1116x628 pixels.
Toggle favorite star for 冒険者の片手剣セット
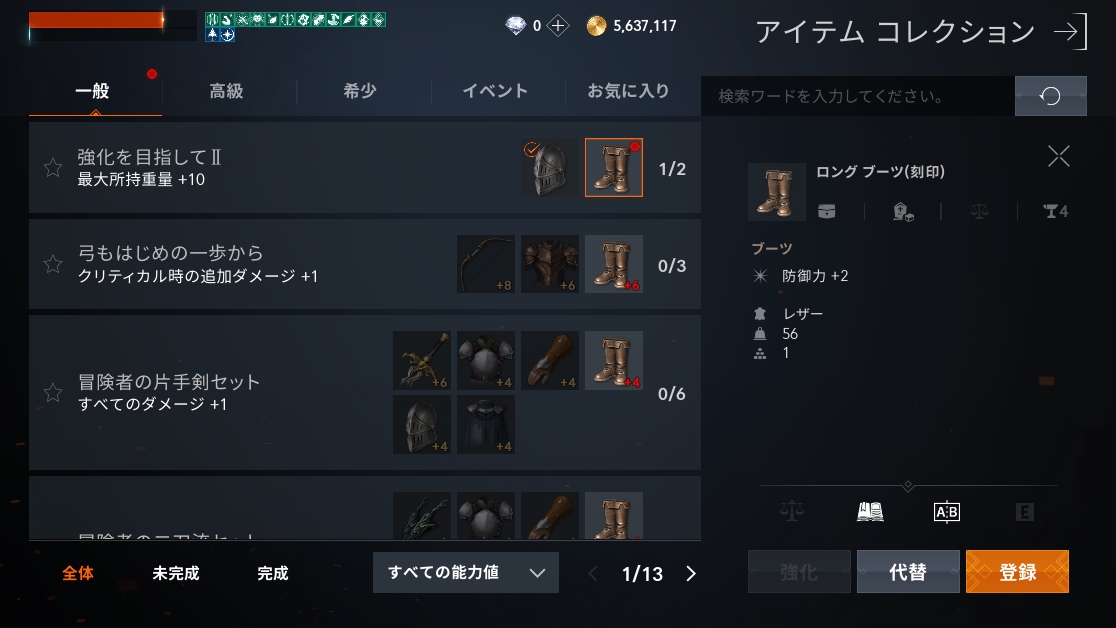tap(53, 392)
